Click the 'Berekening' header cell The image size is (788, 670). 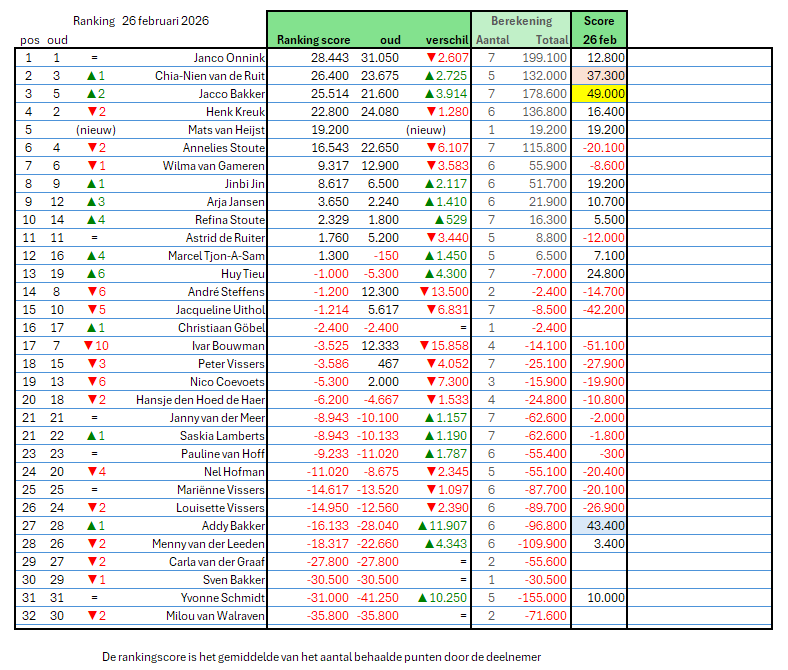[x=520, y=20]
